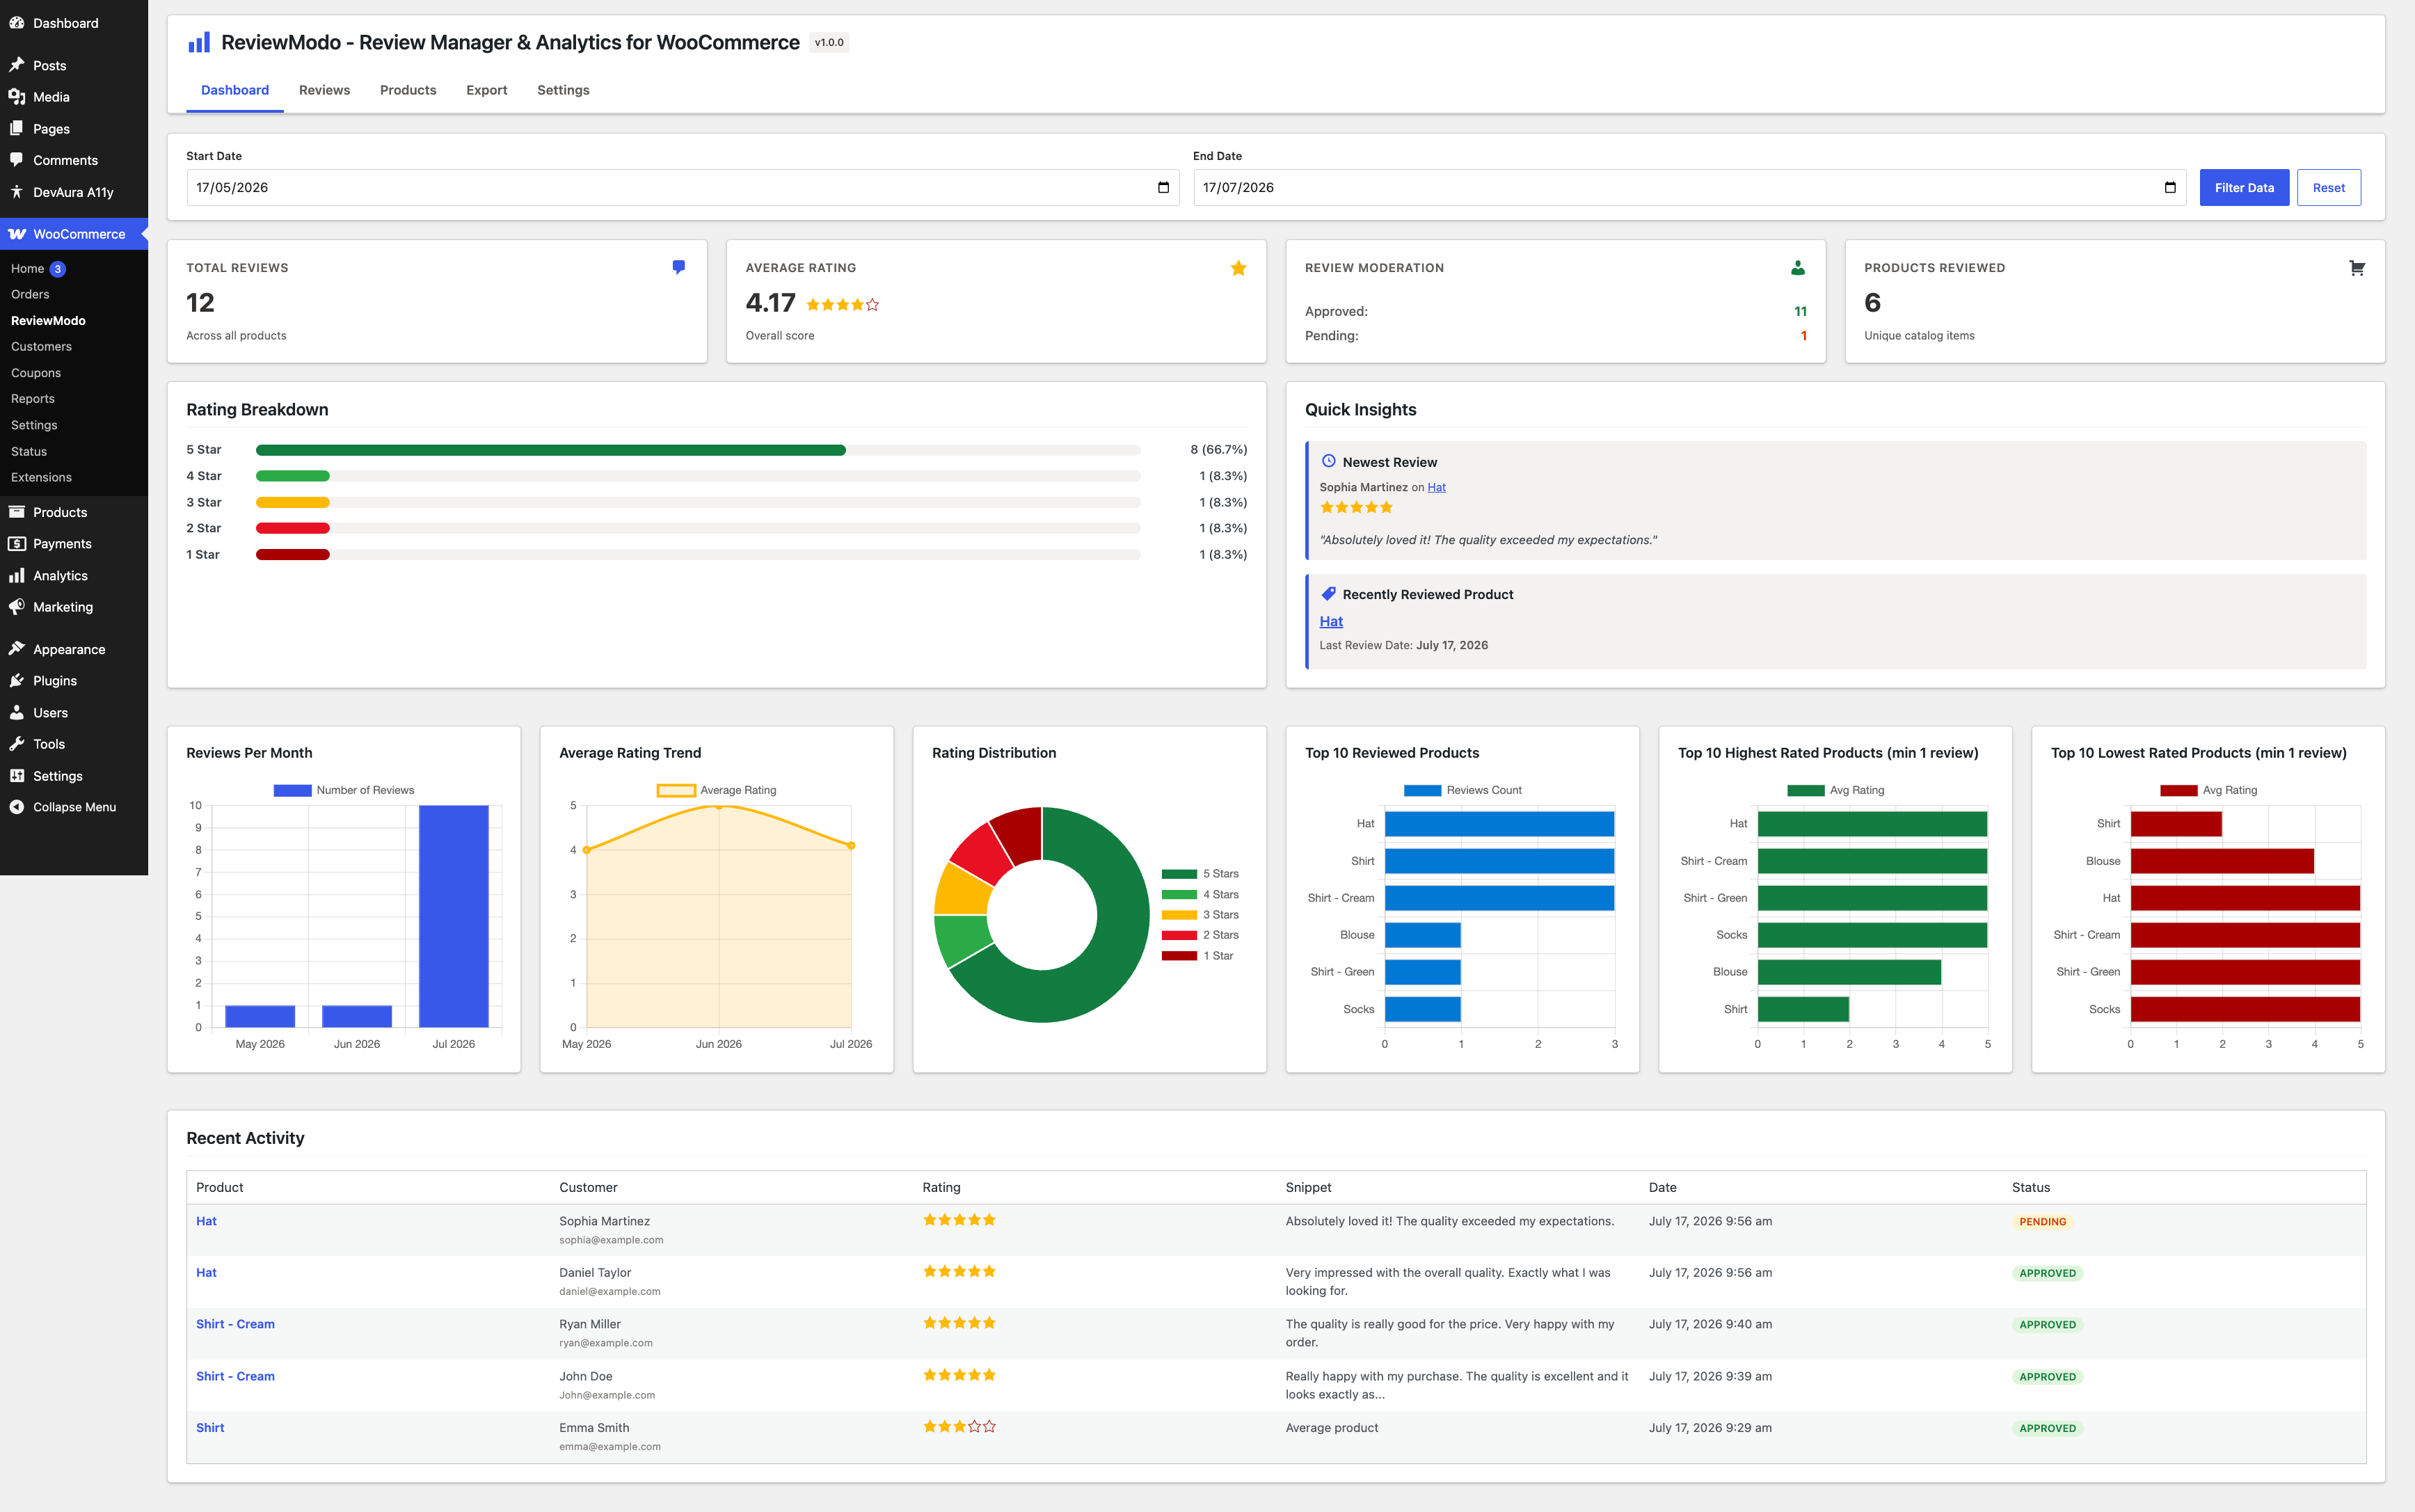Open Start Date calendar picker icon
The height and width of the screenshot is (1512, 2415).
pyautogui.click(x=1163, y=188)
